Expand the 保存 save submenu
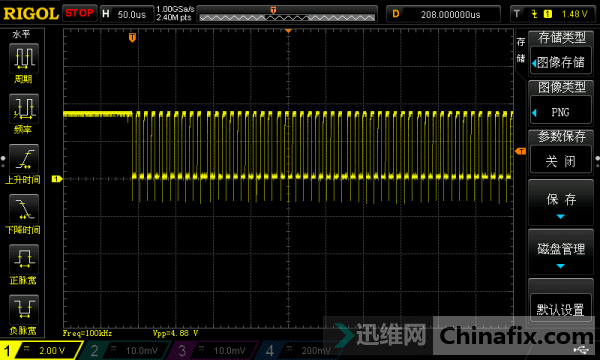 point(561,202)
